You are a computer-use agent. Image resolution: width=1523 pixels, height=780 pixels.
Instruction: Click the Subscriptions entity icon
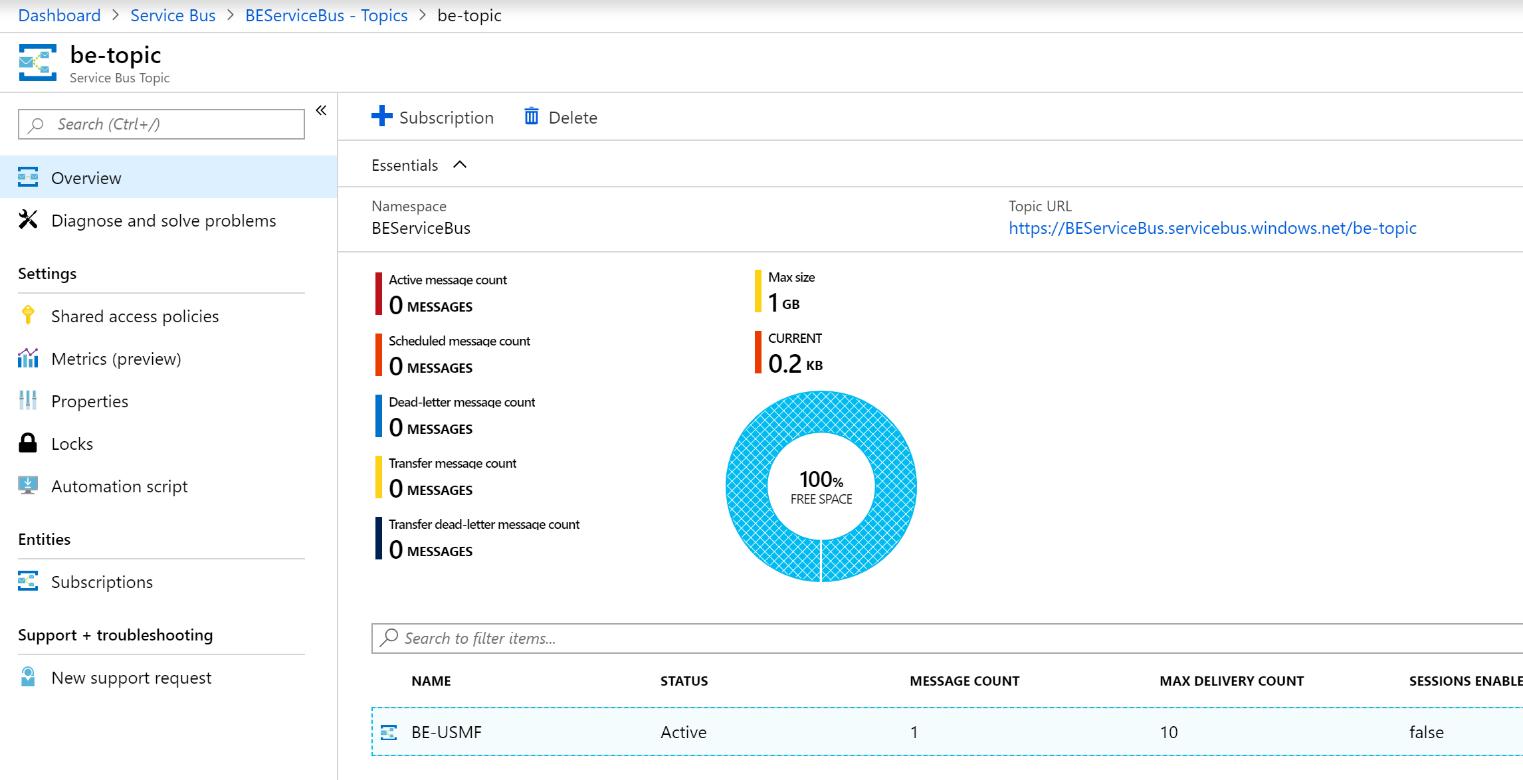pos(28,581)
